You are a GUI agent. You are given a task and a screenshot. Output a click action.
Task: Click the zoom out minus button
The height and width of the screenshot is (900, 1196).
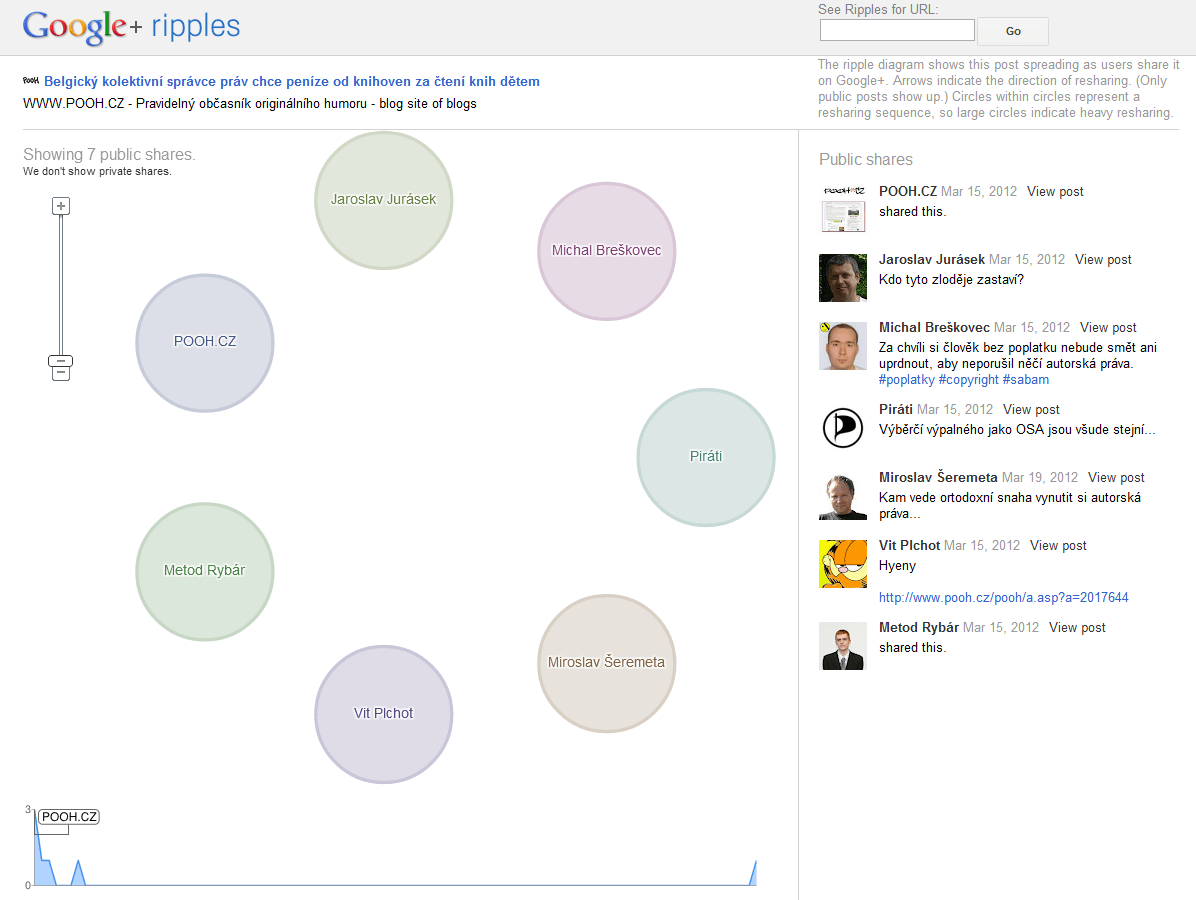click(61, 372)
